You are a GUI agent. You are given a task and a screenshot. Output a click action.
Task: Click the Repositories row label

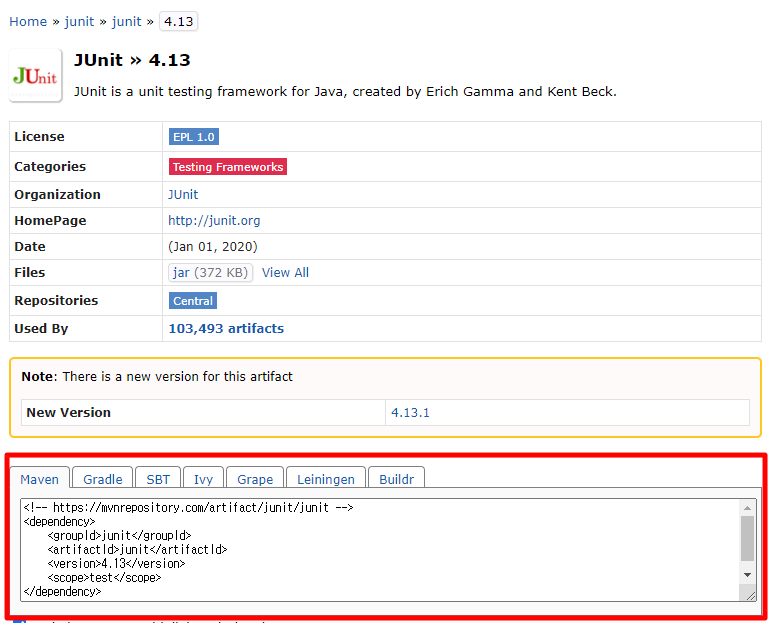[56, 301]
